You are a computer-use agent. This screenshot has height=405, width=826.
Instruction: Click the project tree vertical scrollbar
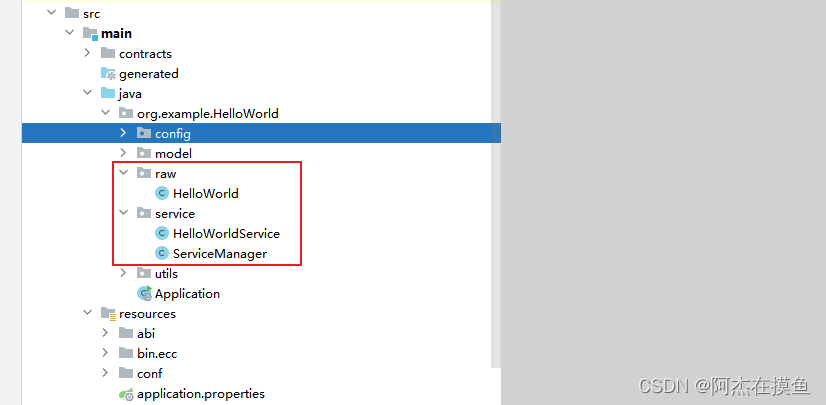pyautogui.click(x=496, y=184)
